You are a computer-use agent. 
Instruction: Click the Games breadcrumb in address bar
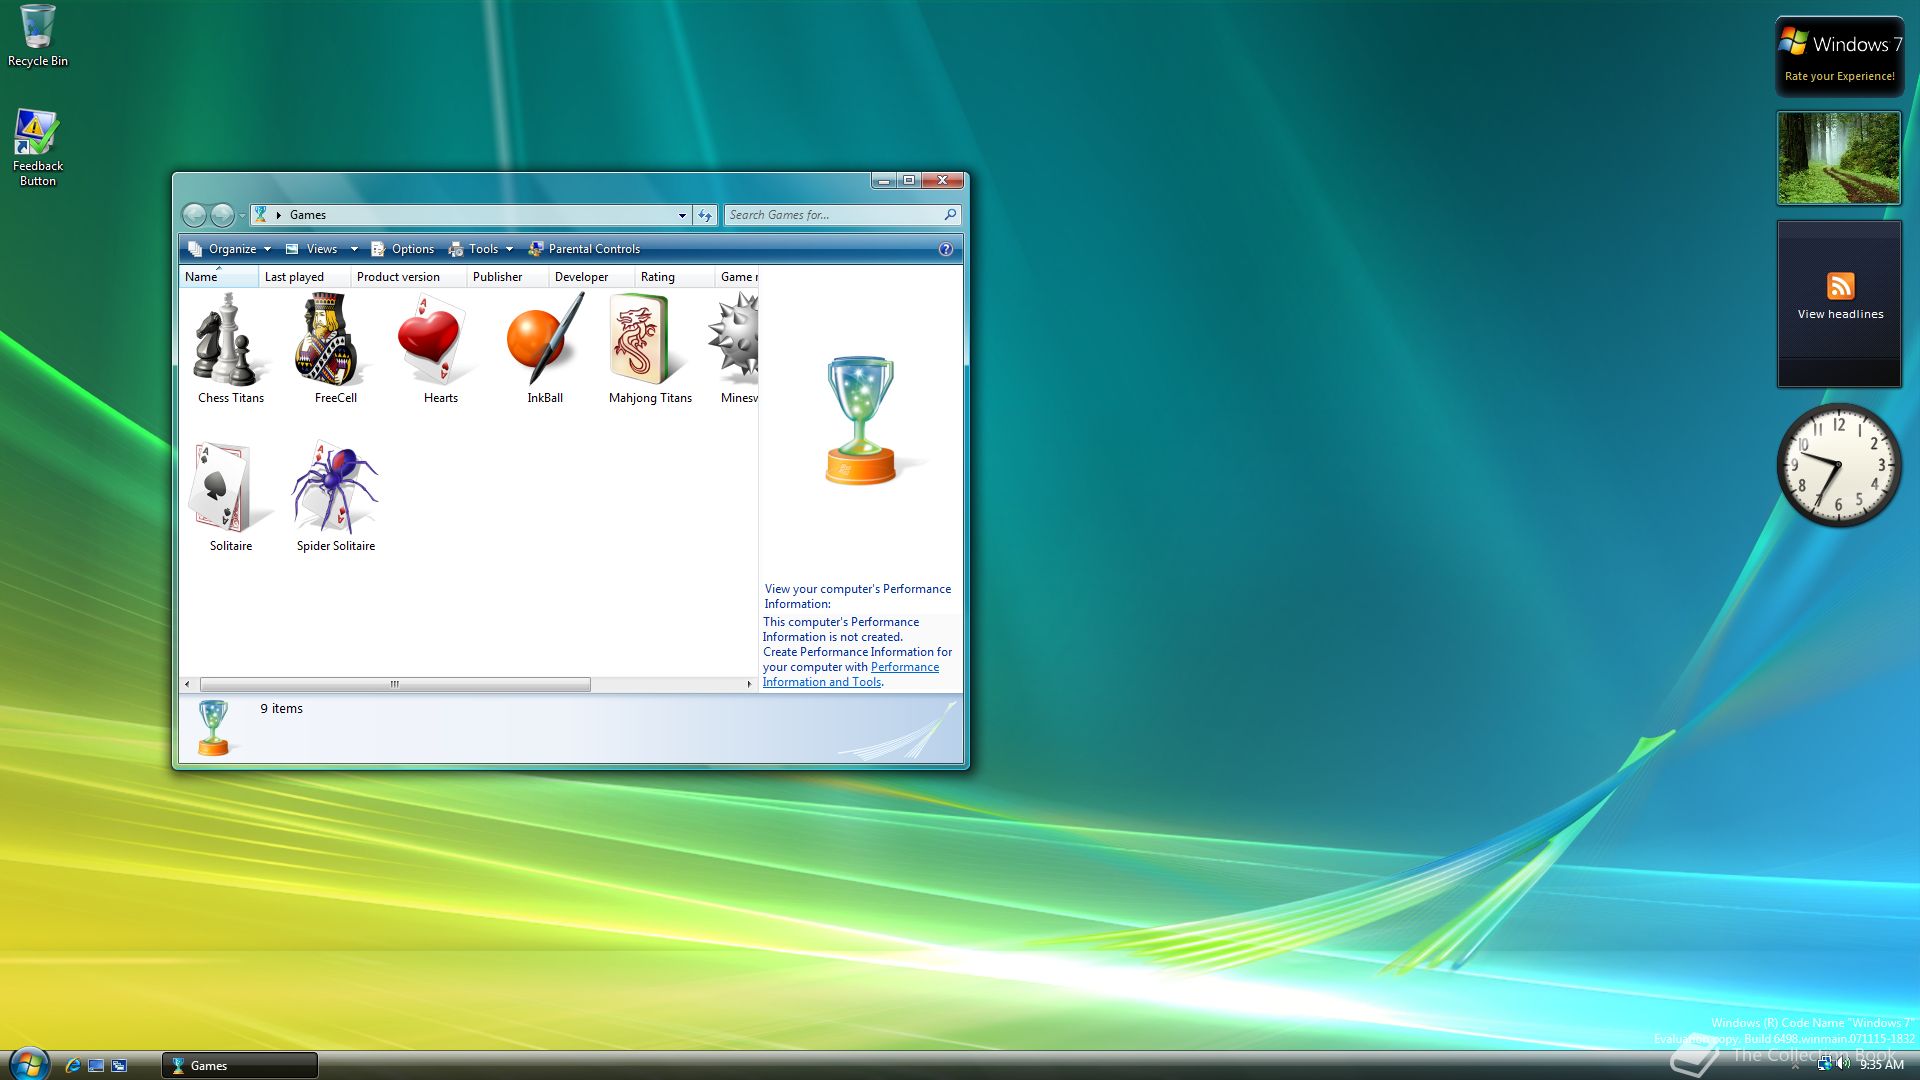(307, 215)
